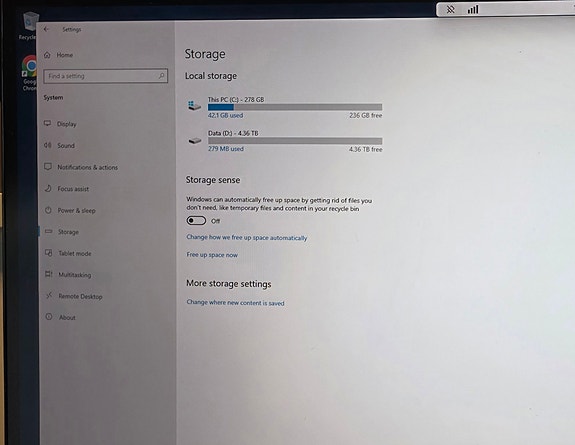The image size is (575, 445).
Task: Select Notifications & actions menu item
Action: [87, 167]
